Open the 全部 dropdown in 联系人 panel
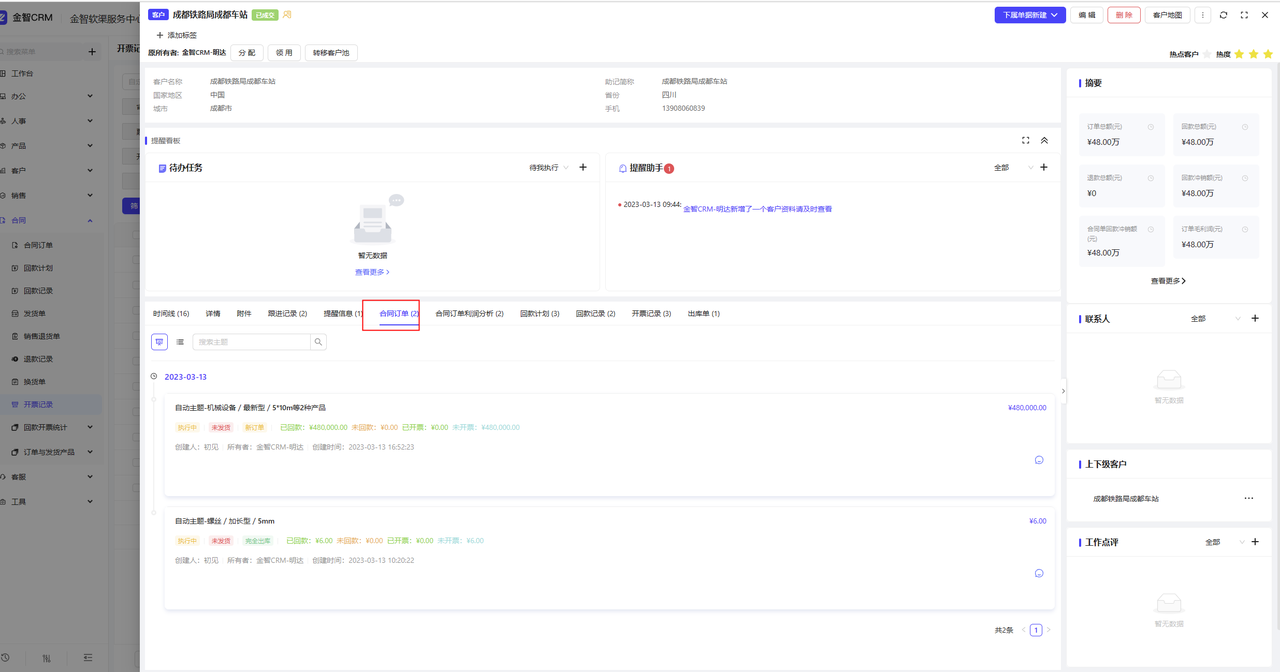This screenshot has height=672, width=1280. pyautogui.click(x=1216, y=319)
